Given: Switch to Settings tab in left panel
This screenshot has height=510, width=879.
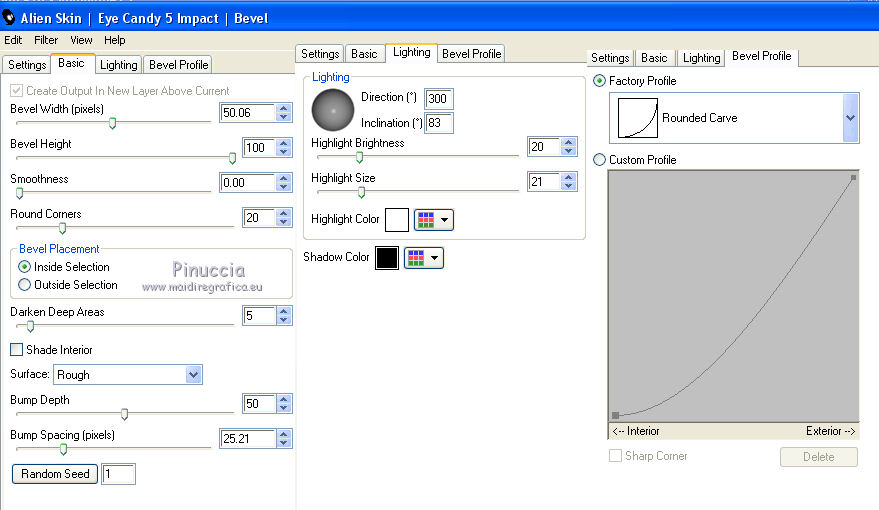Looking at the screenshot, I should 27,64.
